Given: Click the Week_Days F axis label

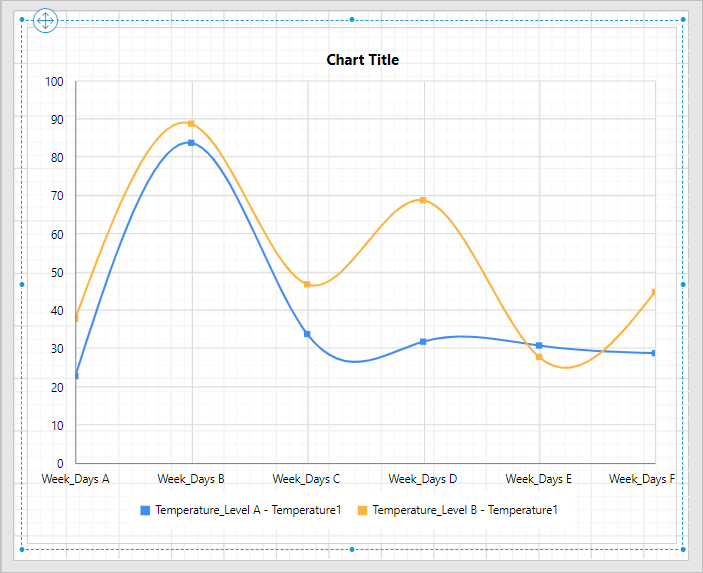Looking at the screenshot, I should pyautogui.click(x=642, y=479).
